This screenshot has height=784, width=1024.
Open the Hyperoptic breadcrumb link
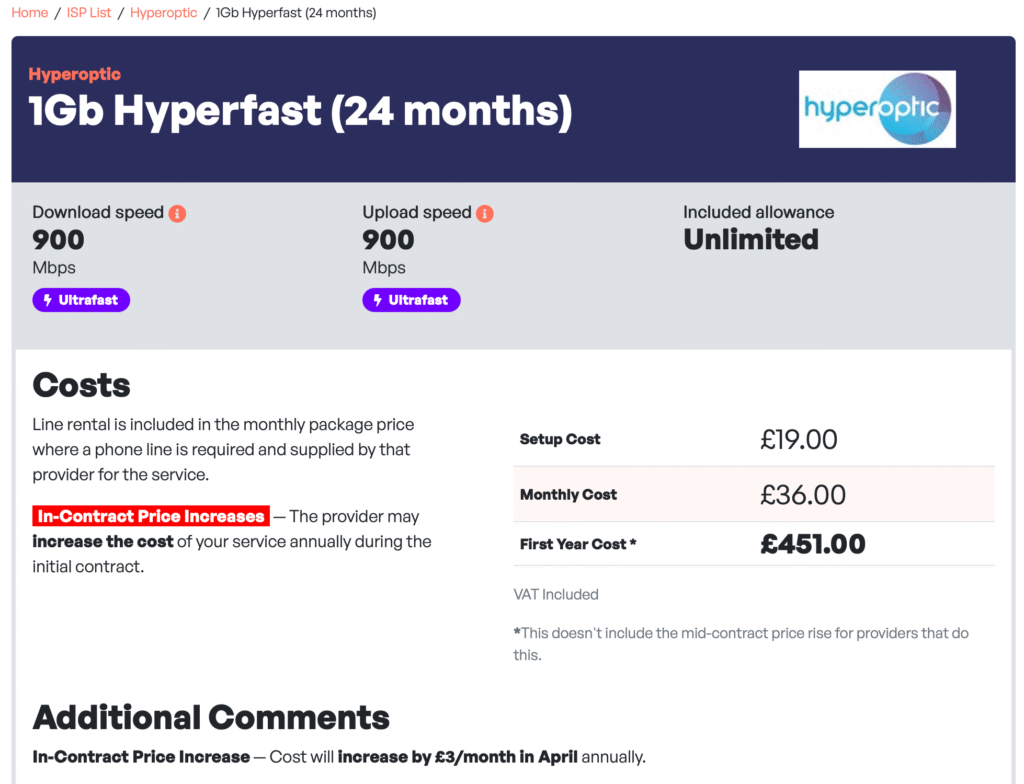[164, 13]
